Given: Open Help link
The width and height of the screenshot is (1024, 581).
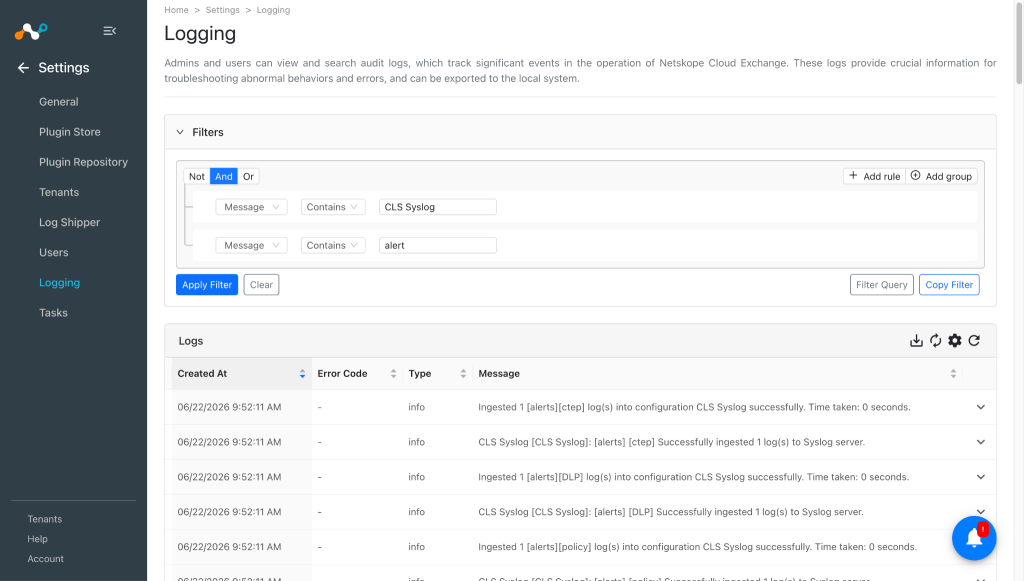Looking at the screenshot, I should 37,539.
